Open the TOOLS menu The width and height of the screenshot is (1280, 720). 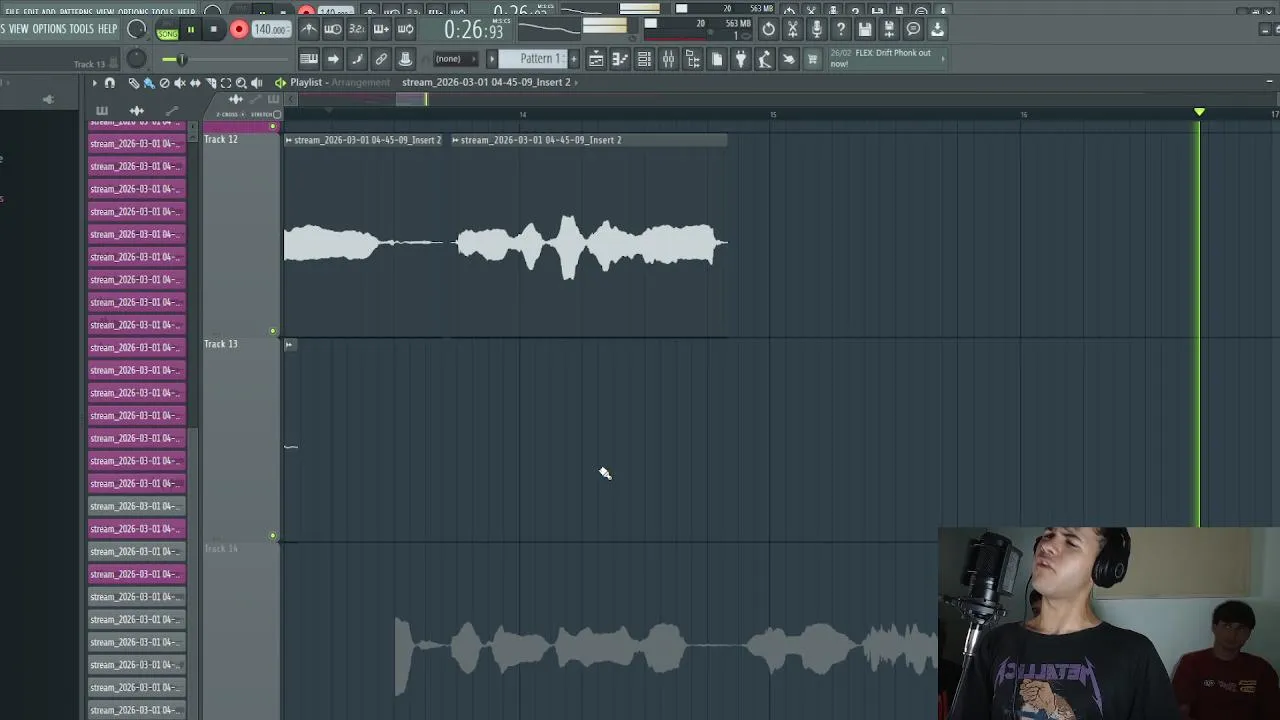(81, 29)
